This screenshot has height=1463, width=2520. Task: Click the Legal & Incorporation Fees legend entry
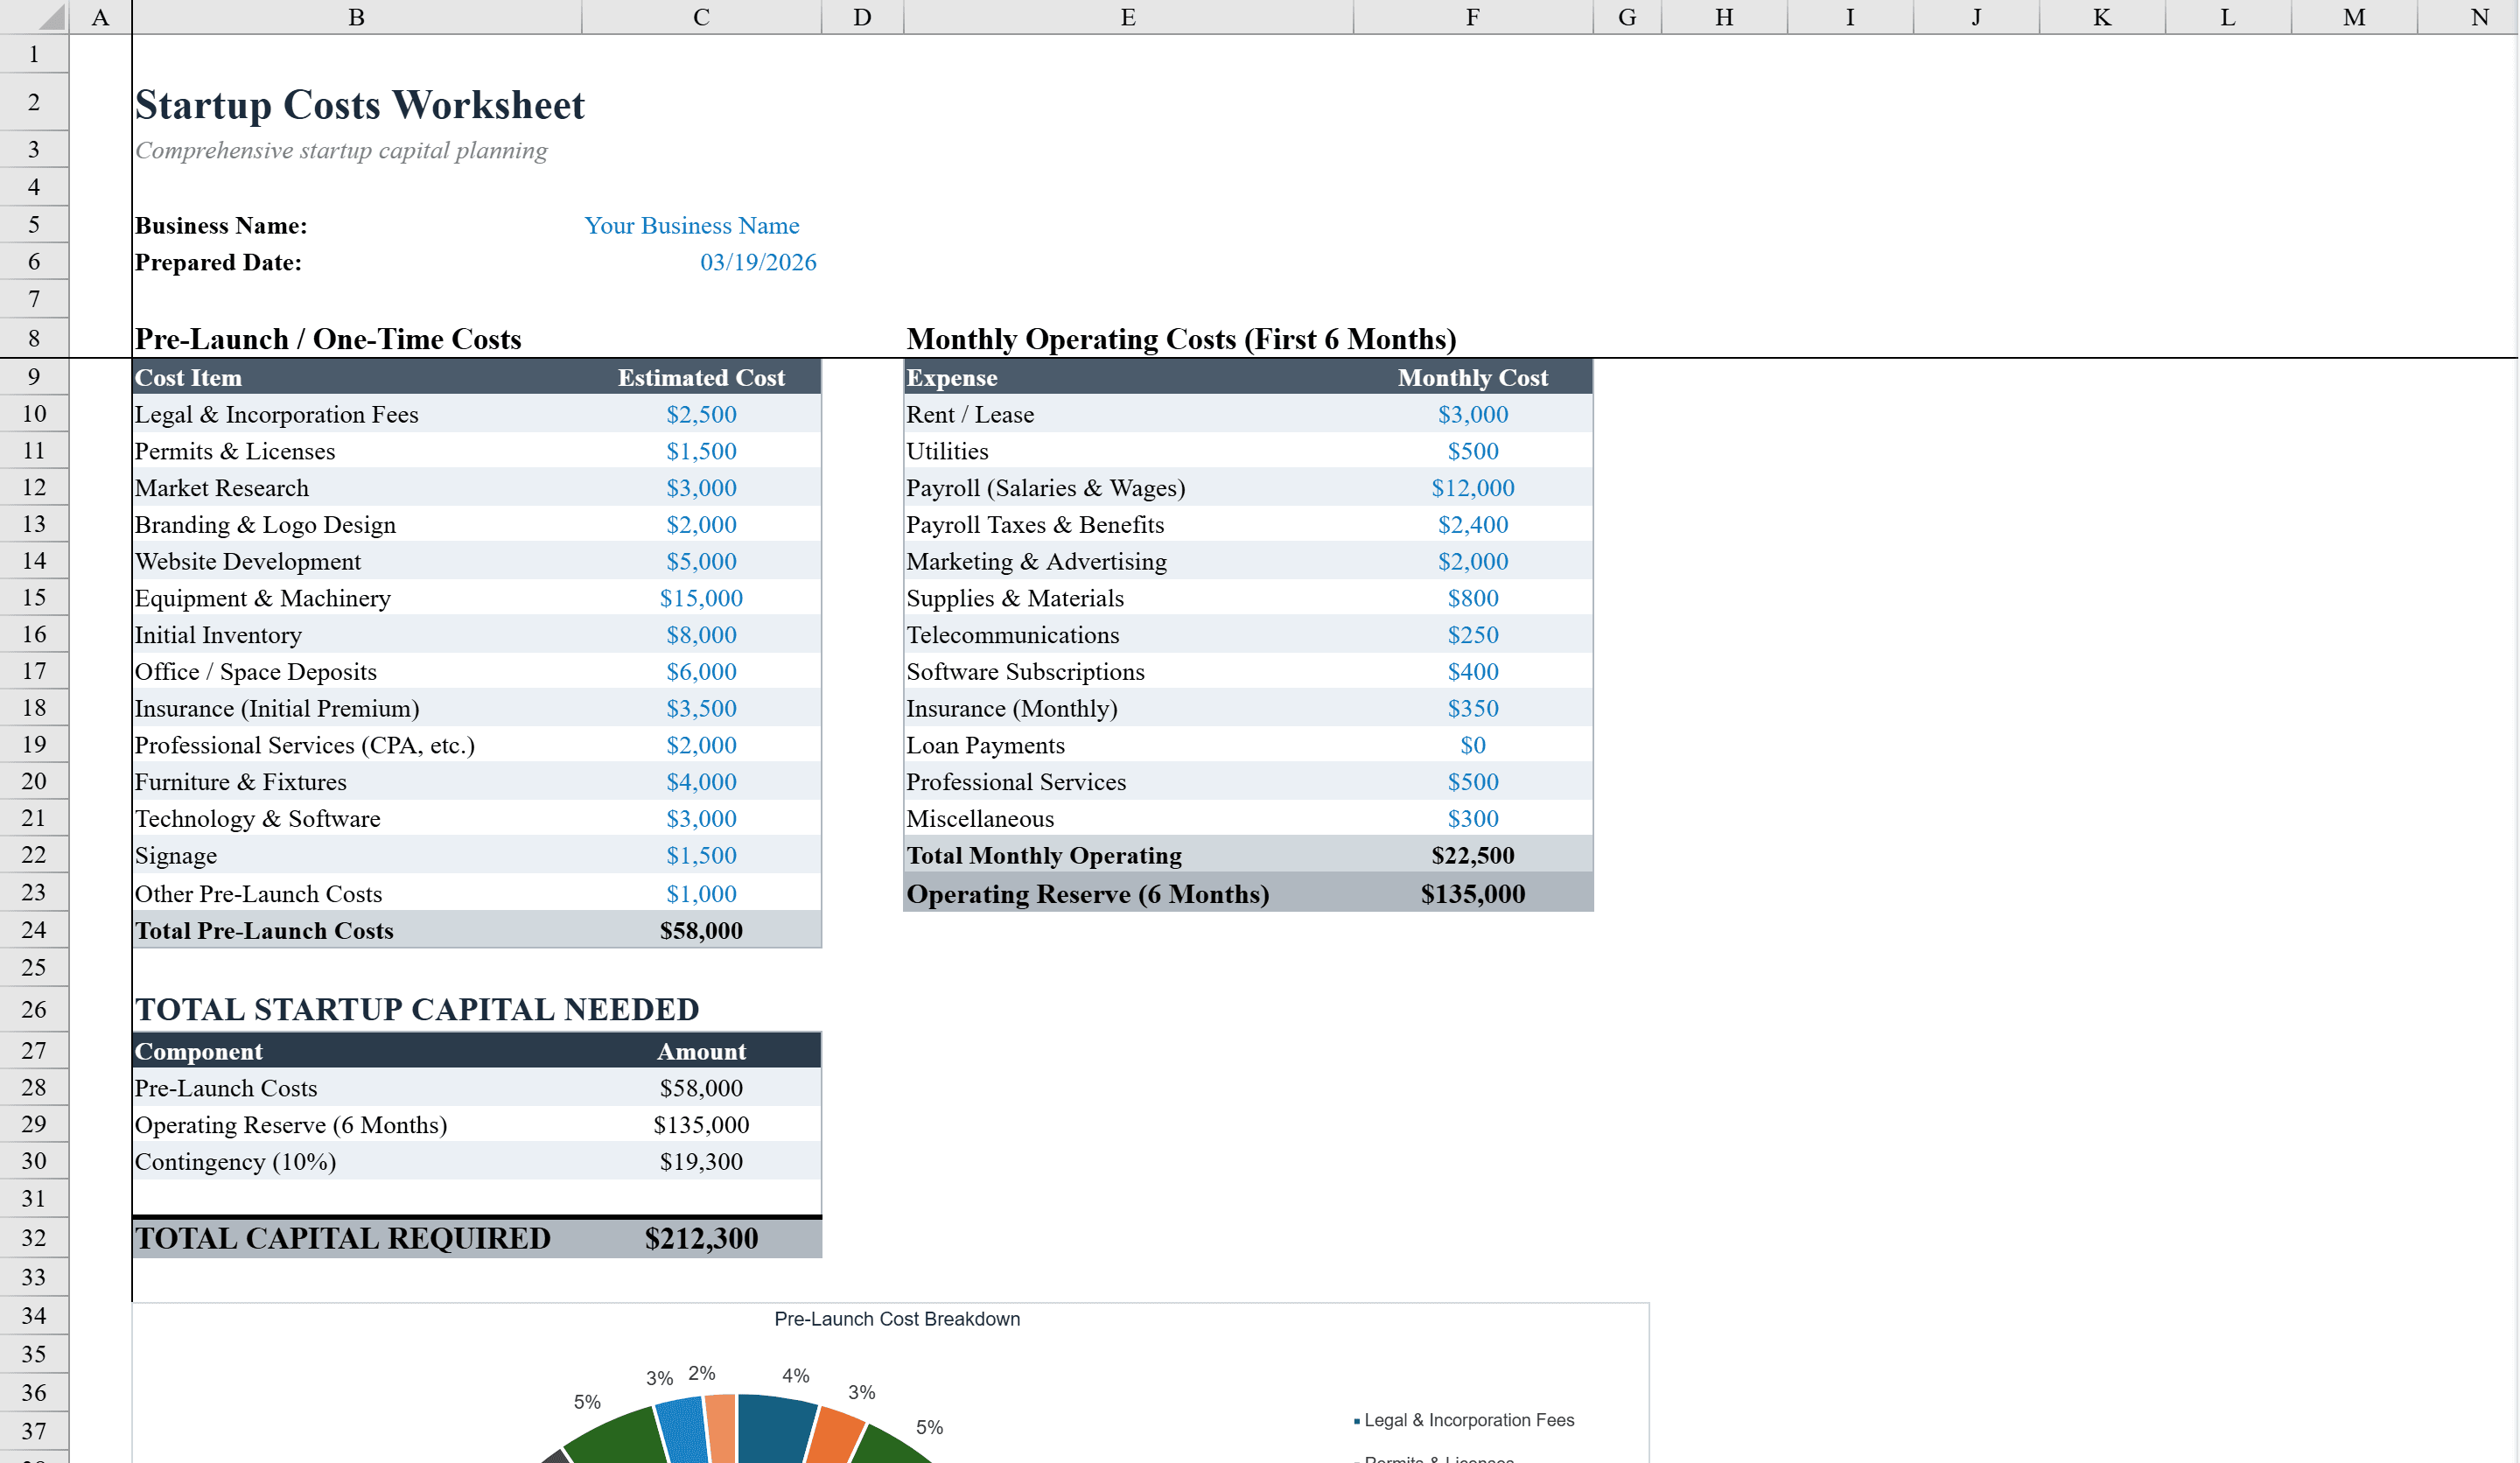[1466, 1419]
